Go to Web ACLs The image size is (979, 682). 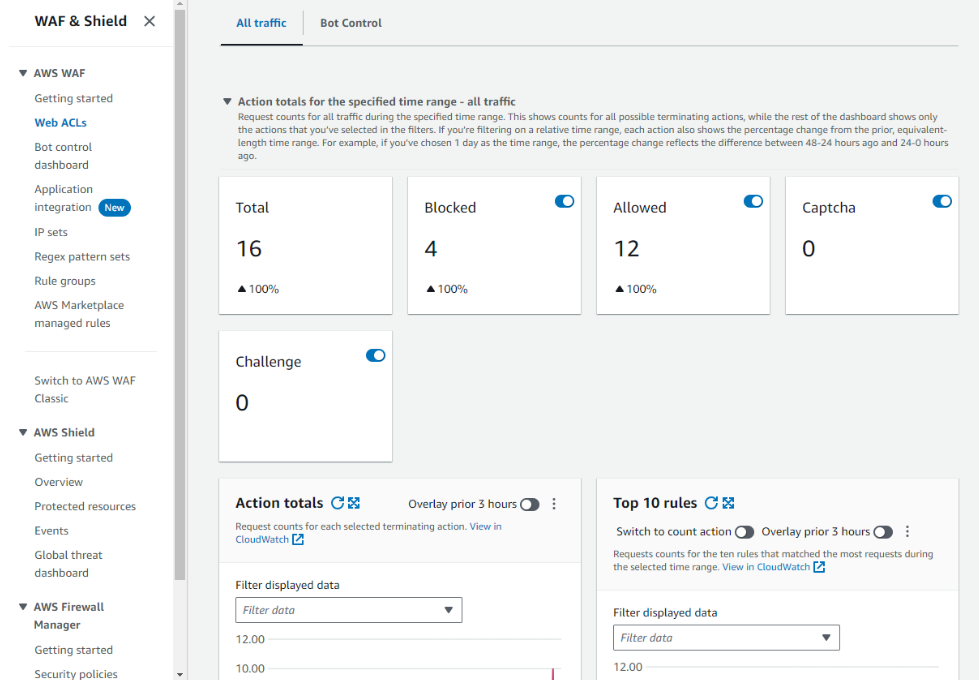click(x=61, y=122)
